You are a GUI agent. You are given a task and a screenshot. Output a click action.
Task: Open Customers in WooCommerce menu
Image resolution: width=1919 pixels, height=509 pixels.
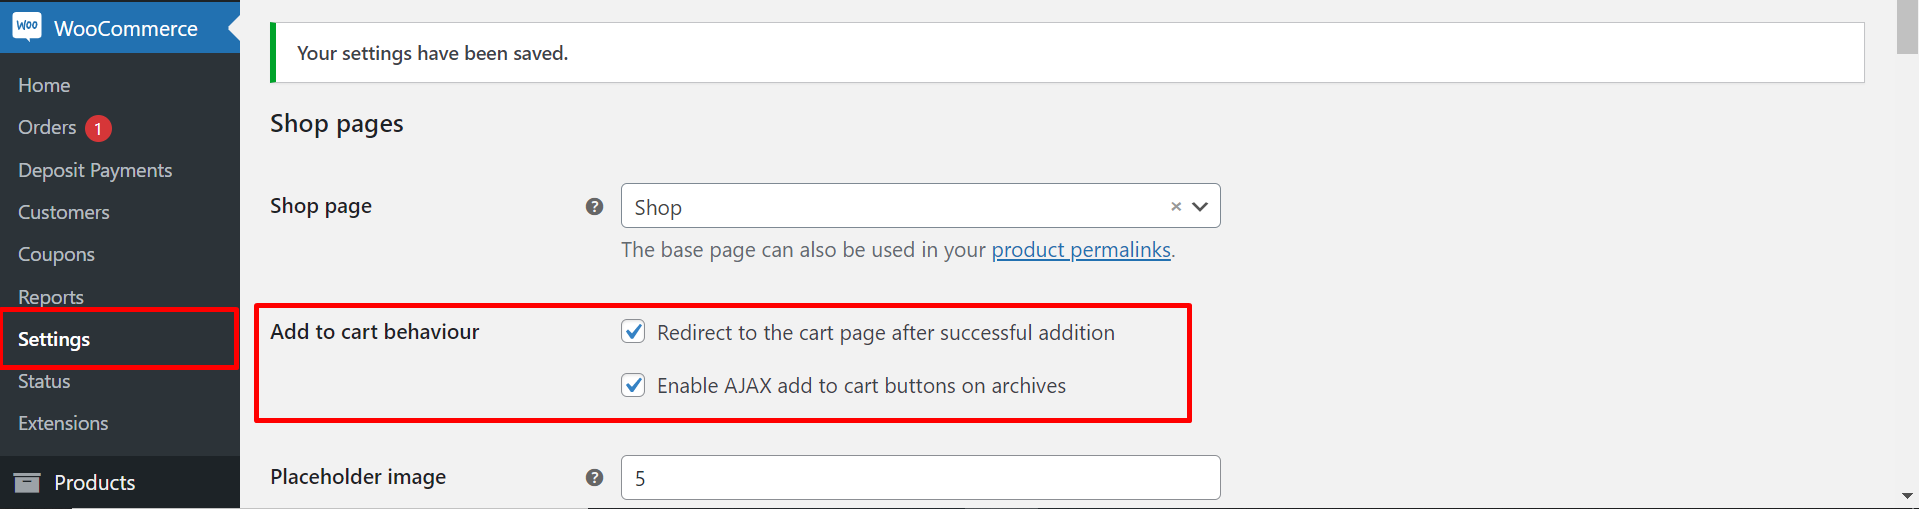click(x=64, y=212)
